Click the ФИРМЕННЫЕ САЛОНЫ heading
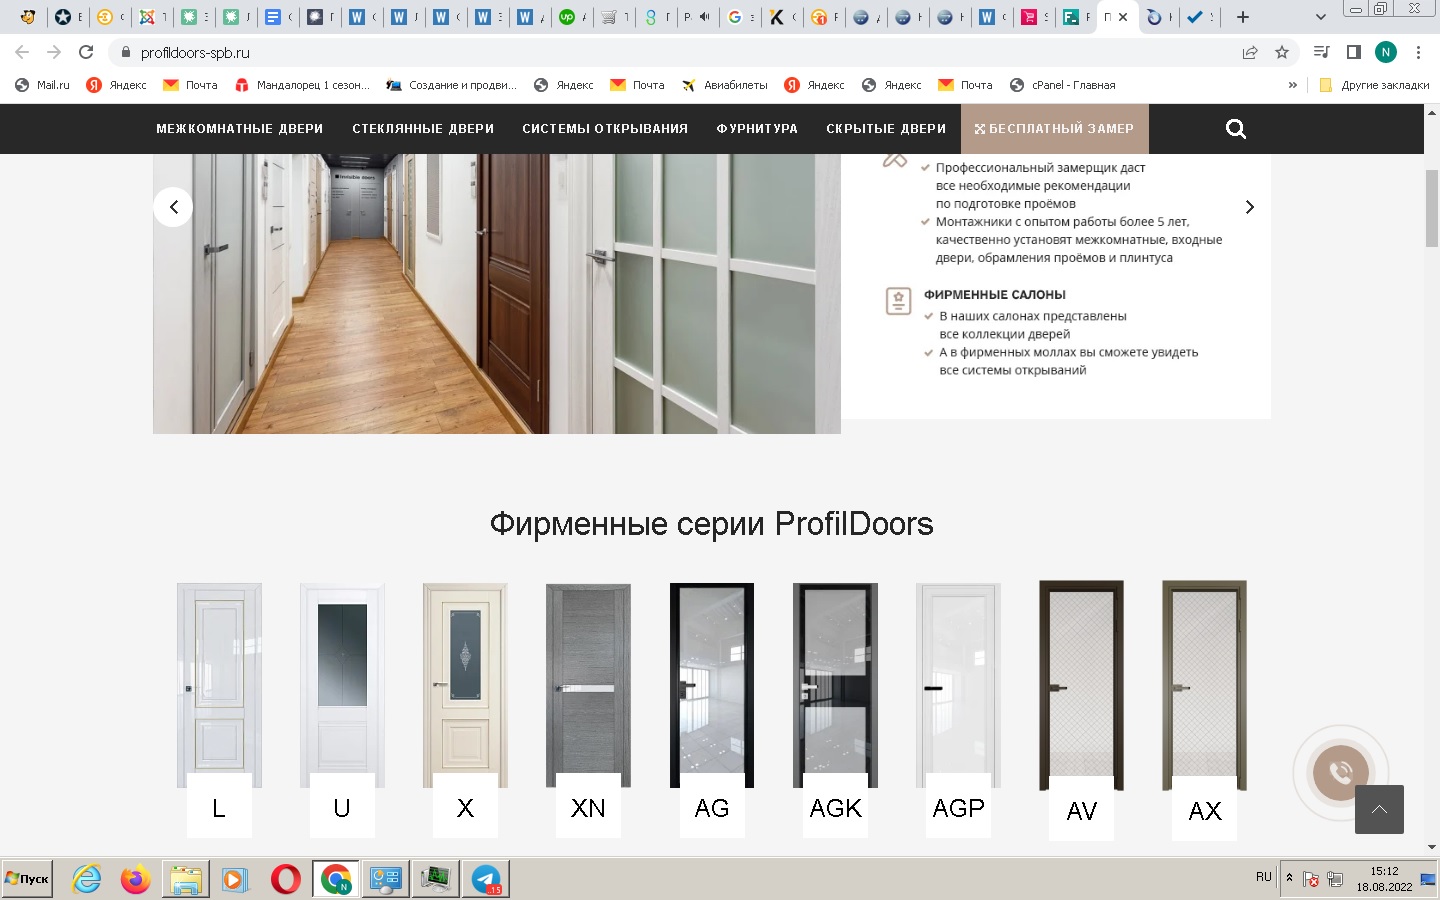Viewport: 1440px width, 900px height. point(995,295)
